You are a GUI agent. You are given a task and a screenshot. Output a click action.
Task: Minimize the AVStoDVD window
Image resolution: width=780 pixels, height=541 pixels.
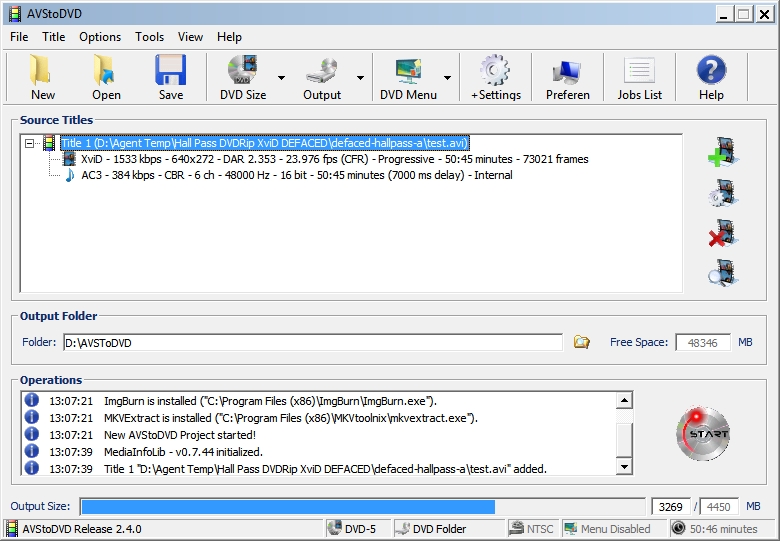point(724,14)
